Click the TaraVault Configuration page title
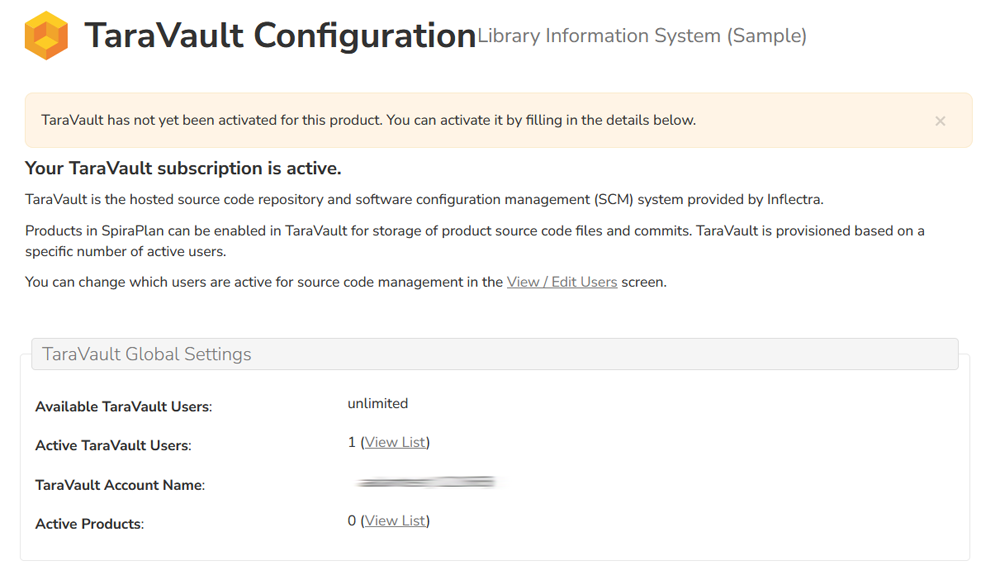The width and height of the screenshot is (1000, 575). pos(280,36)
